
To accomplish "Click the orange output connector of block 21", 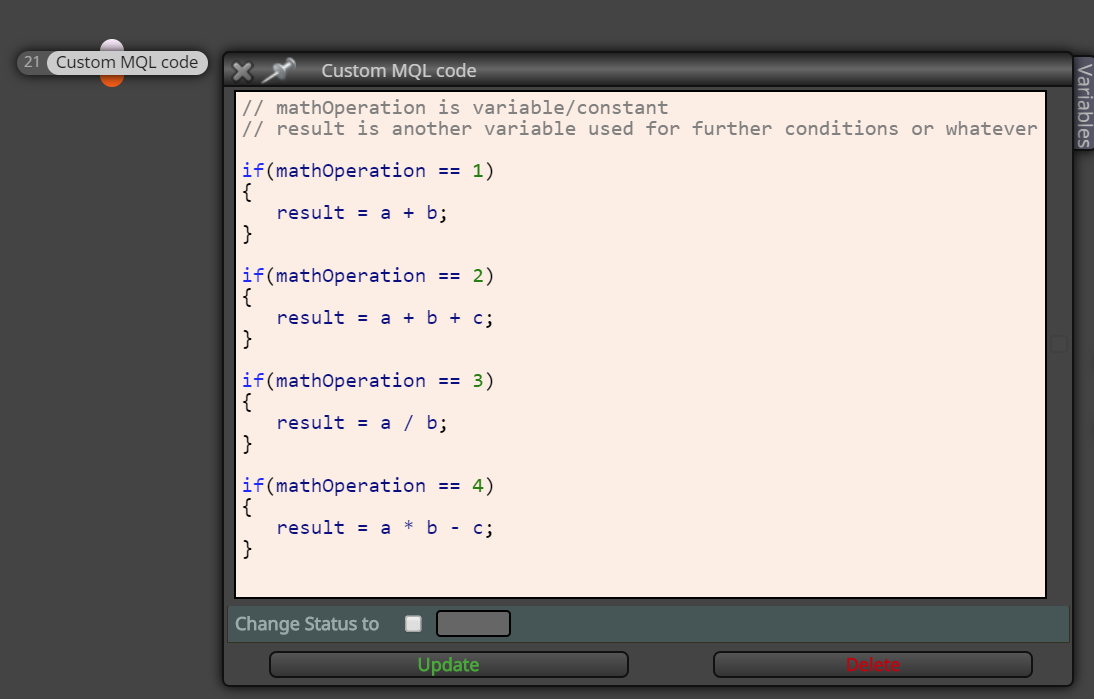I will (x=112, y=80).
